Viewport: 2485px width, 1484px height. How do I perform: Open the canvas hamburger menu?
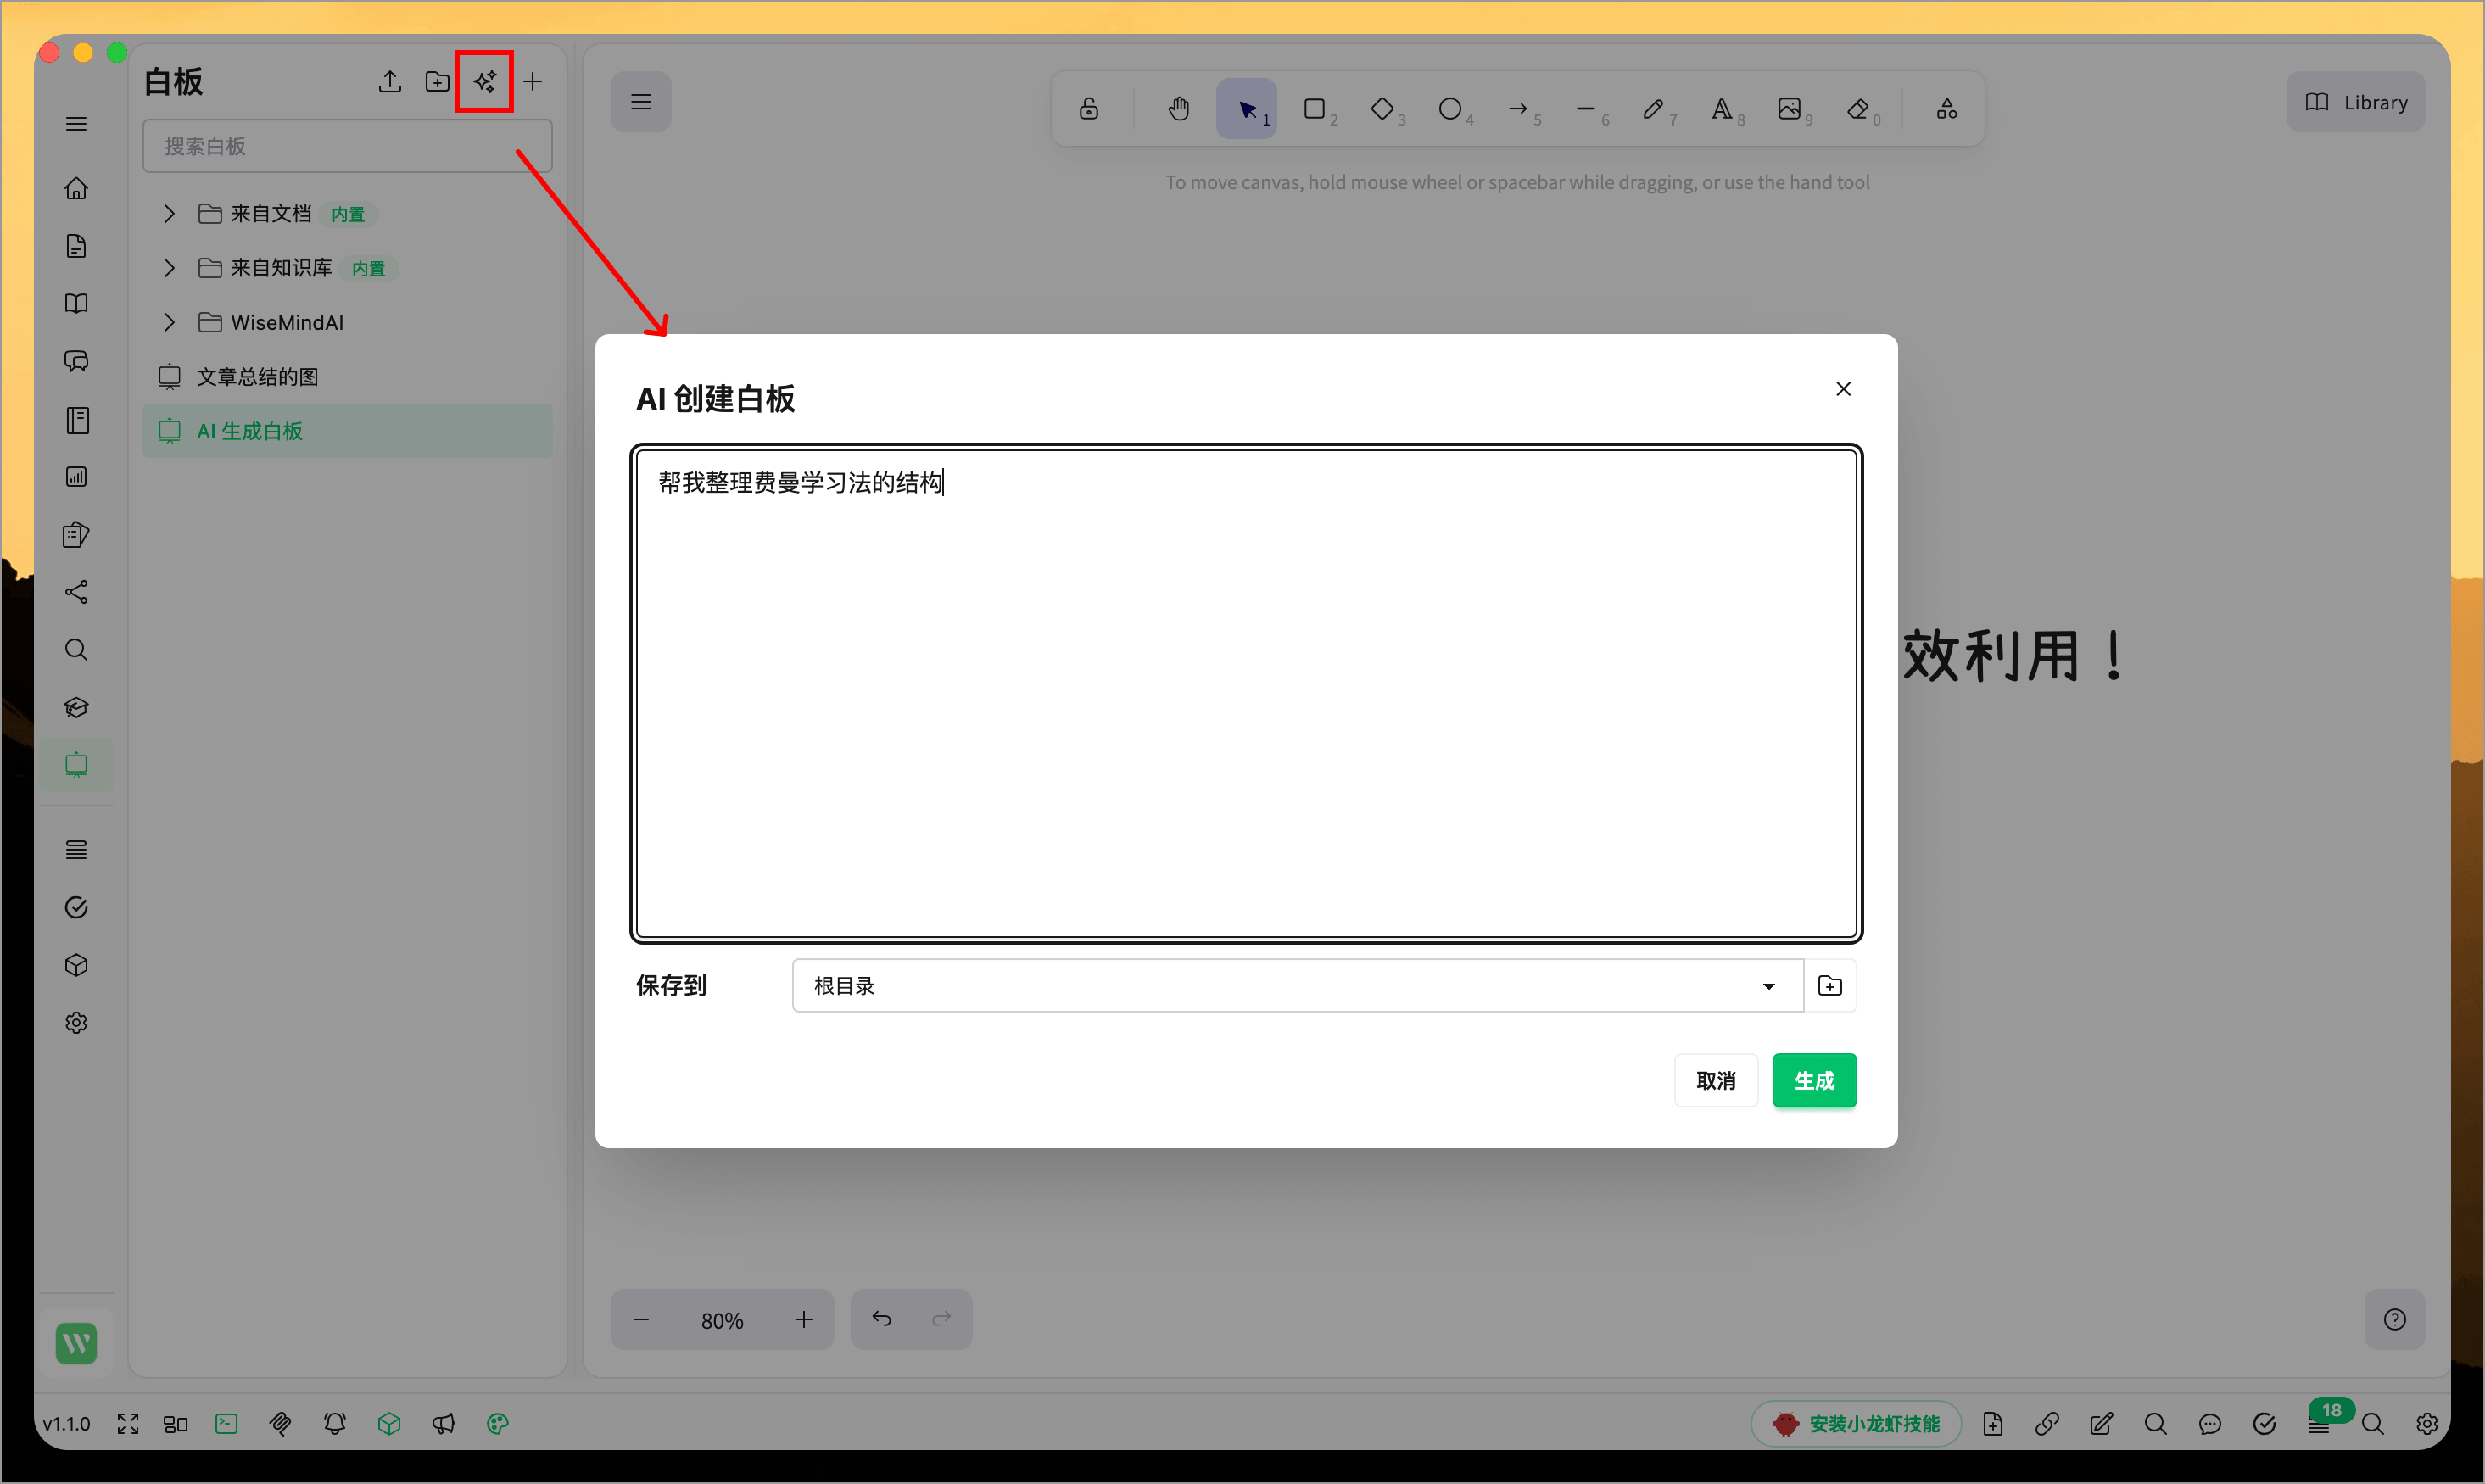click(x=641, y=102)
